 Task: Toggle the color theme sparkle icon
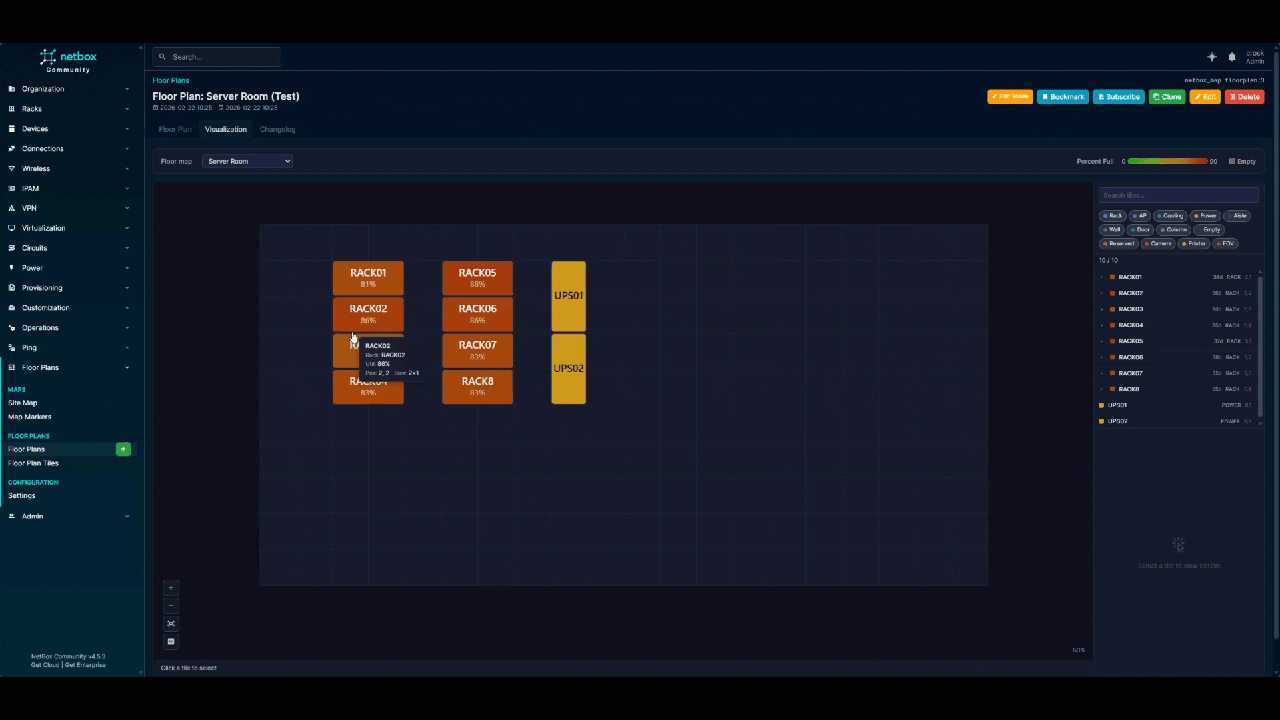pyautogui.click(x=1212, y=57)
